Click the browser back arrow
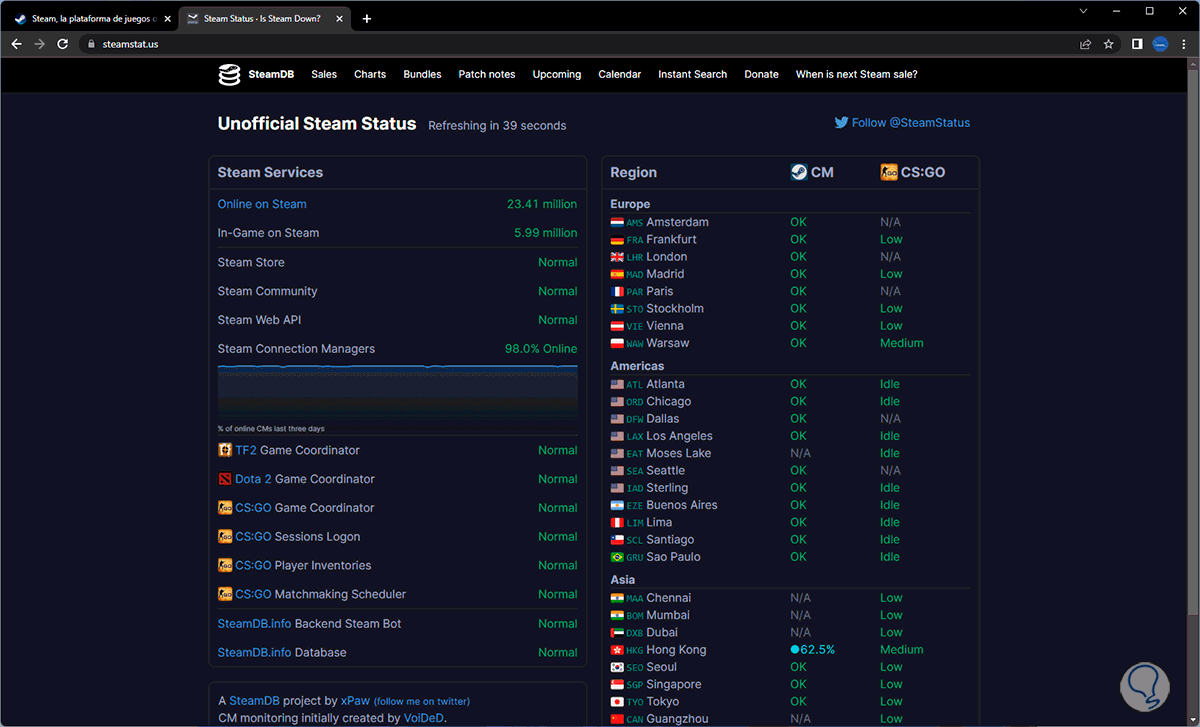The width and height of the screenshot is (1200, 727). pyautogui.click(x=16, y=44)
